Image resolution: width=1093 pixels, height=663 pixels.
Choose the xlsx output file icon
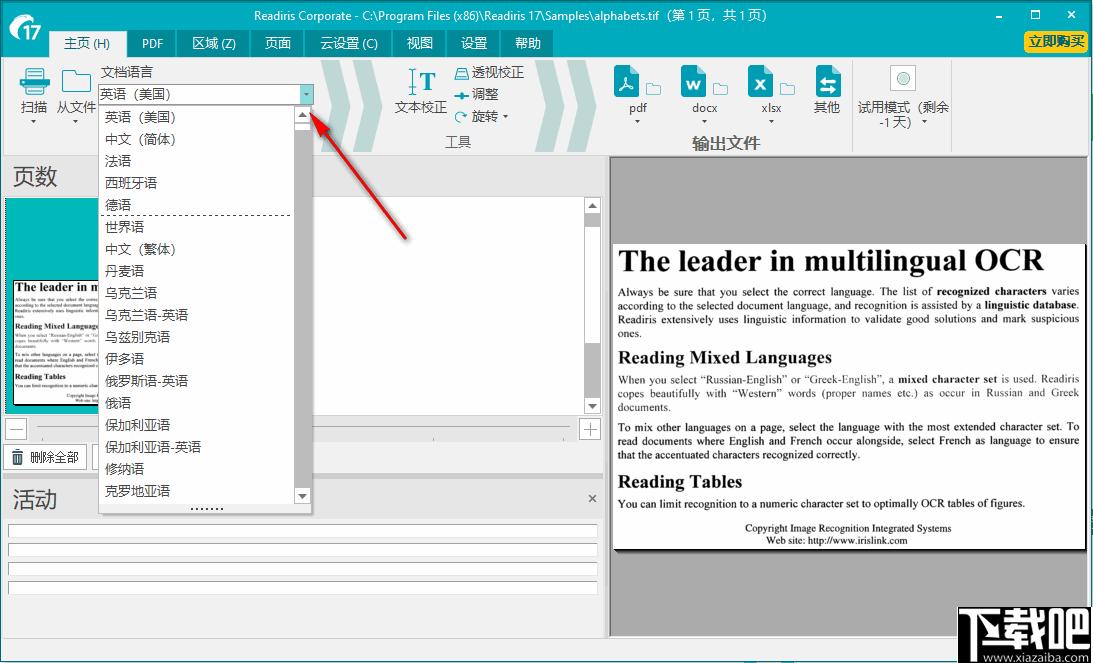tap(760, 82)
